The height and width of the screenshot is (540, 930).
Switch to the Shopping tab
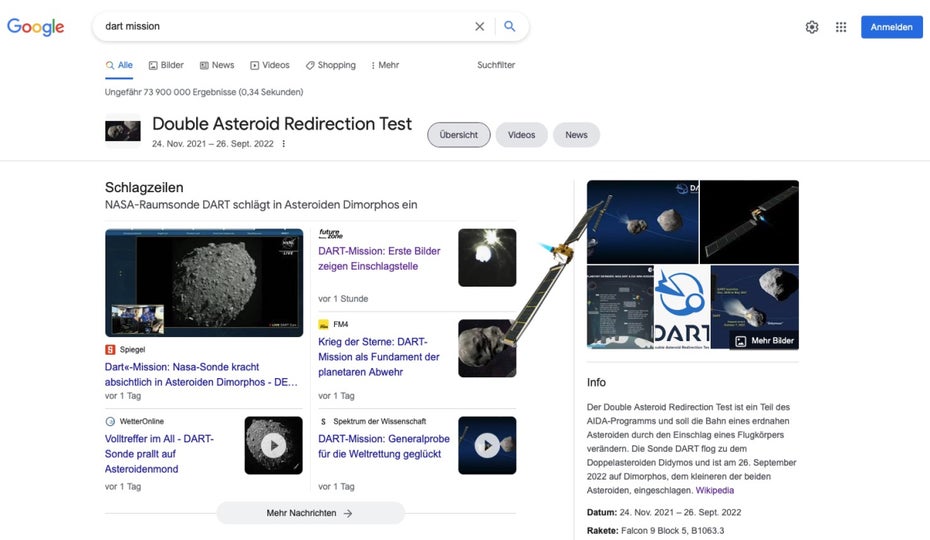pos(331,65)
